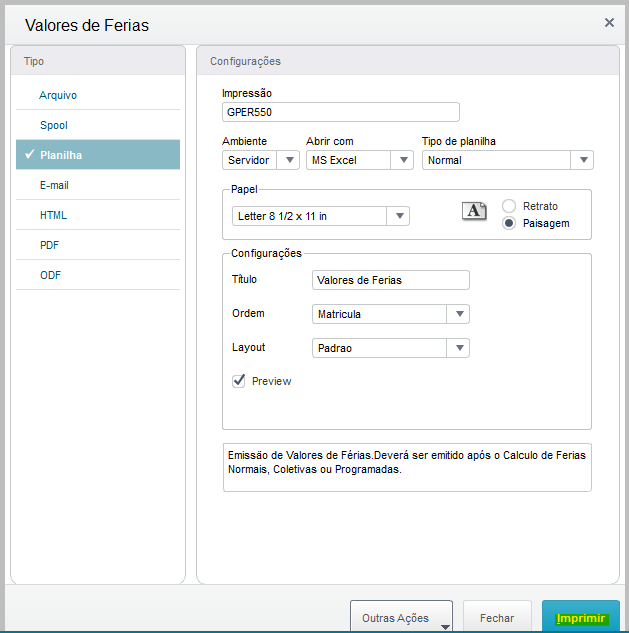Click the Tipo panel header

98,61
